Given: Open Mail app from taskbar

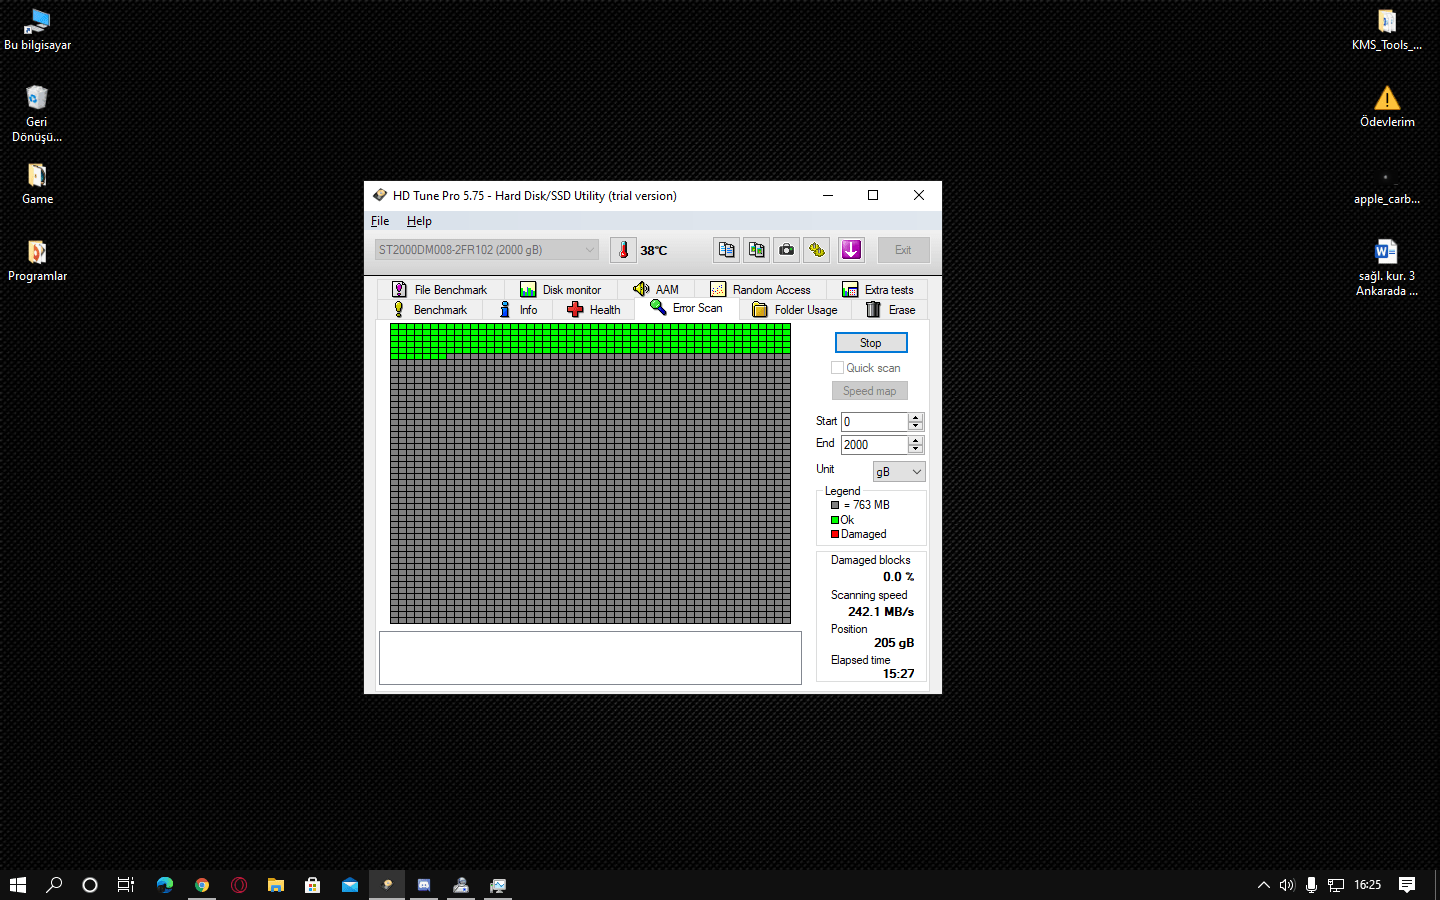Looking at the screenshot, I should [350, 885].
